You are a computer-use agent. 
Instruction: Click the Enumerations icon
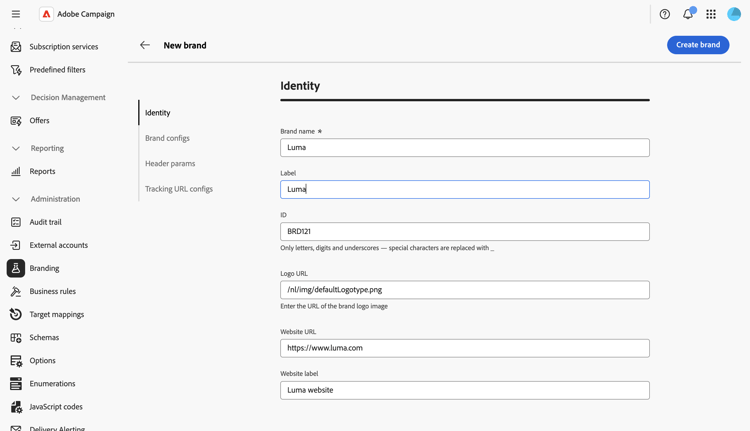[16, 384]
